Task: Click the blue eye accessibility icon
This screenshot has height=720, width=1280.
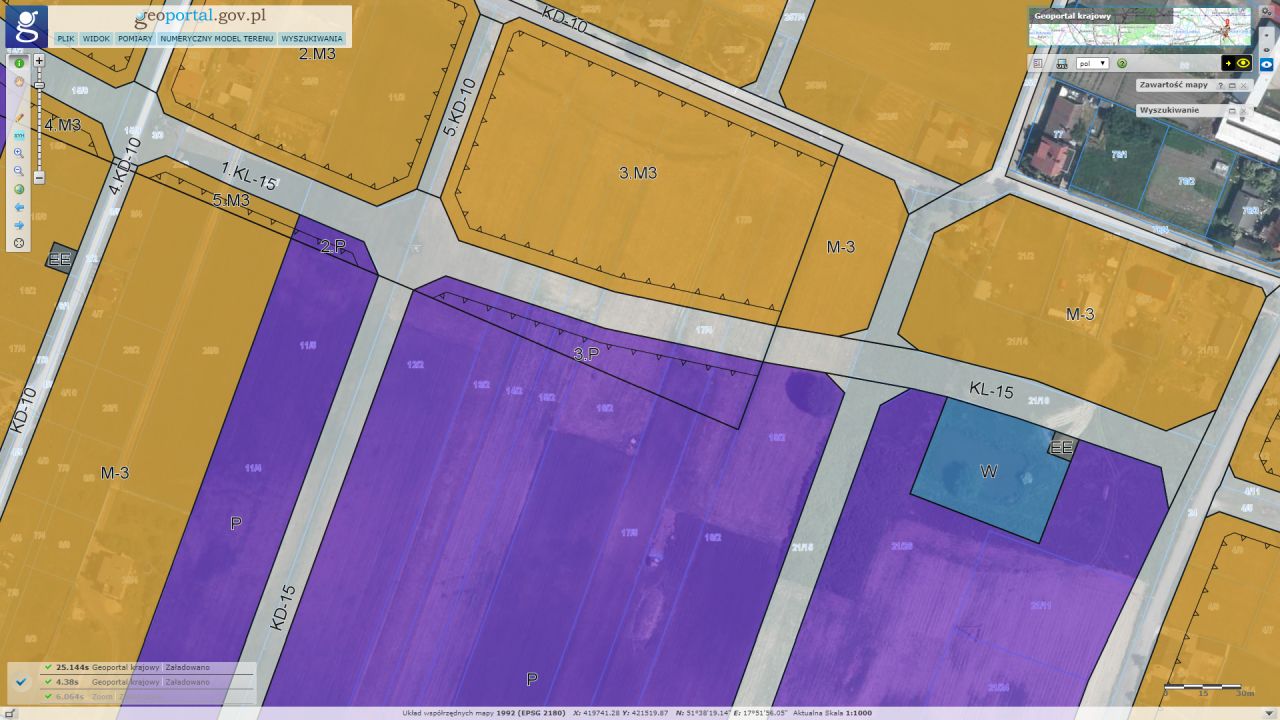Action: click(x=1266, y=64)
